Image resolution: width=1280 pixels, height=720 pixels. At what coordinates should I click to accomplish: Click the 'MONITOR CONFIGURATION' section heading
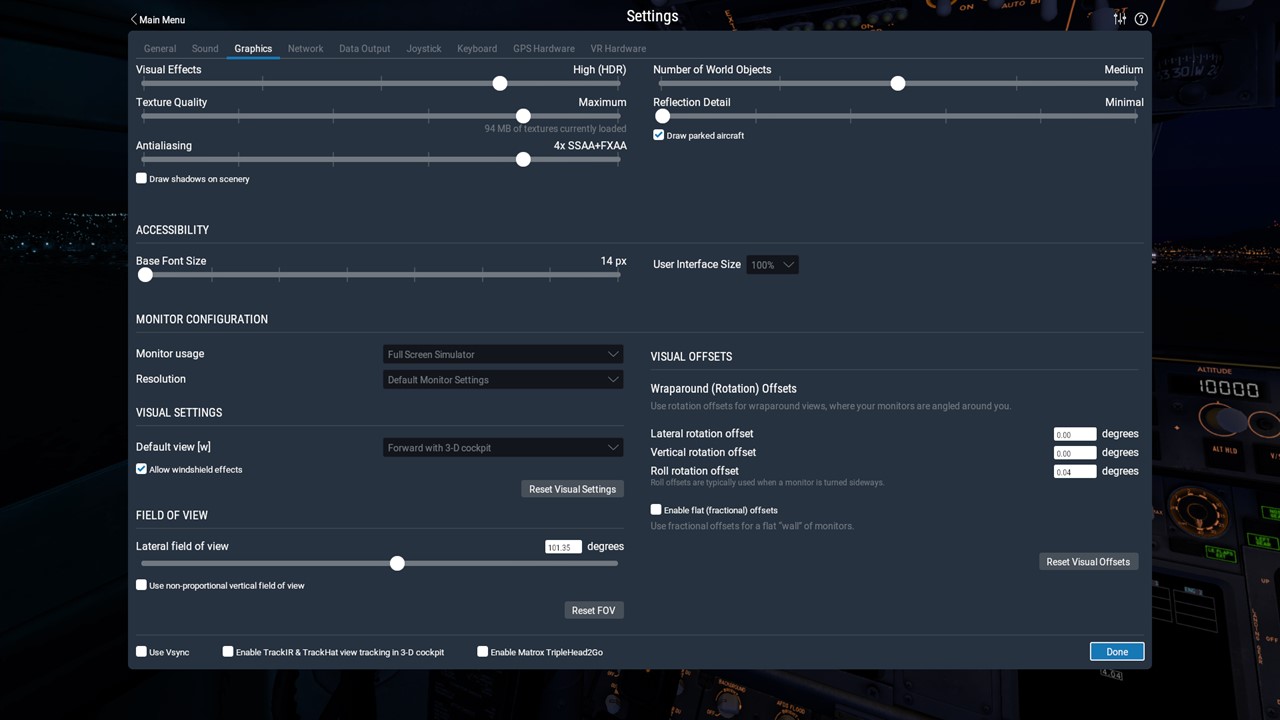[x=202, y=319]
